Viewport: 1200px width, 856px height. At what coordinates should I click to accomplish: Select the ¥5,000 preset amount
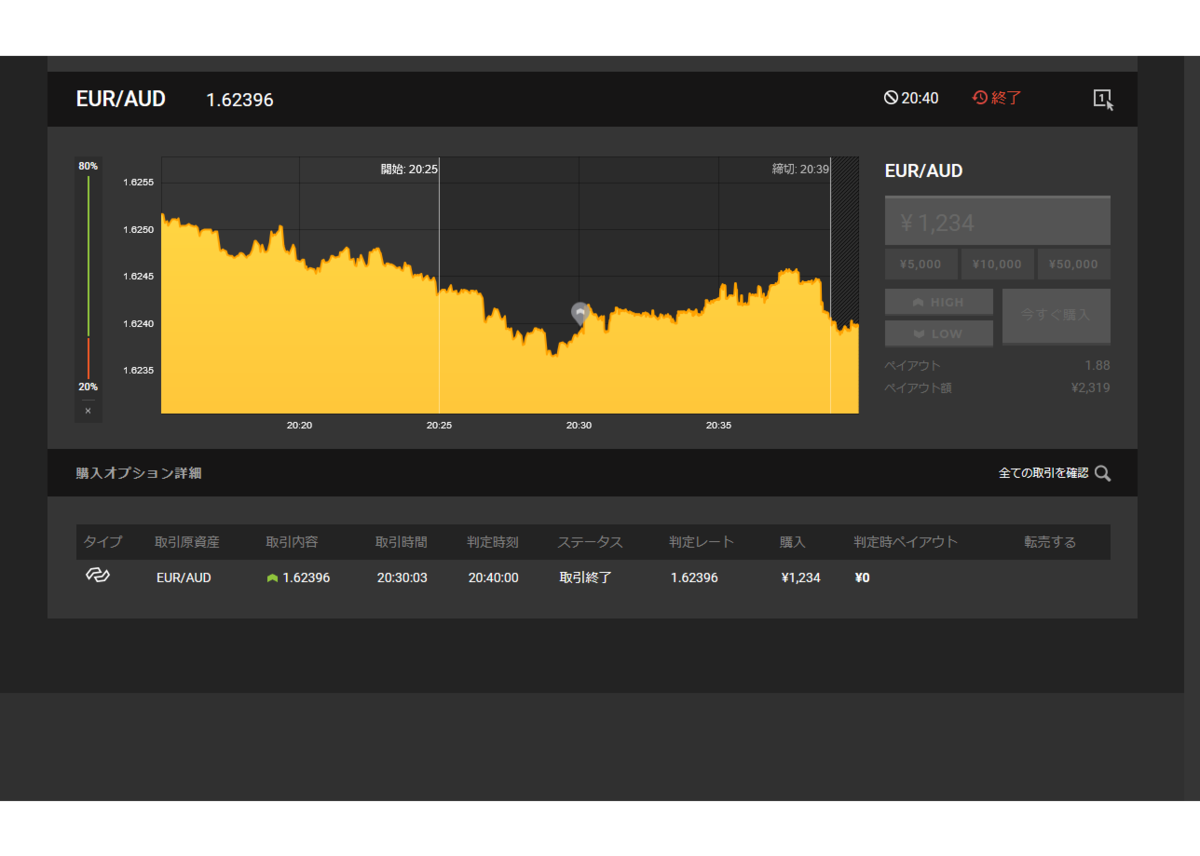click(921, 264)
